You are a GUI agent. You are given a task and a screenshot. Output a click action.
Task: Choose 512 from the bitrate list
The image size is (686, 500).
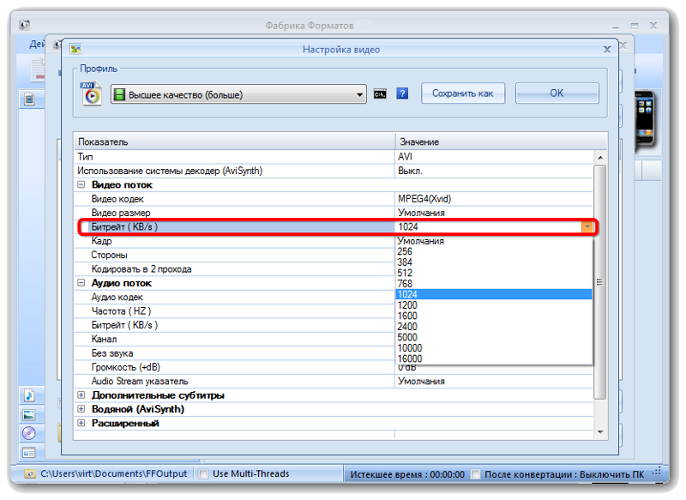[494, 273]
